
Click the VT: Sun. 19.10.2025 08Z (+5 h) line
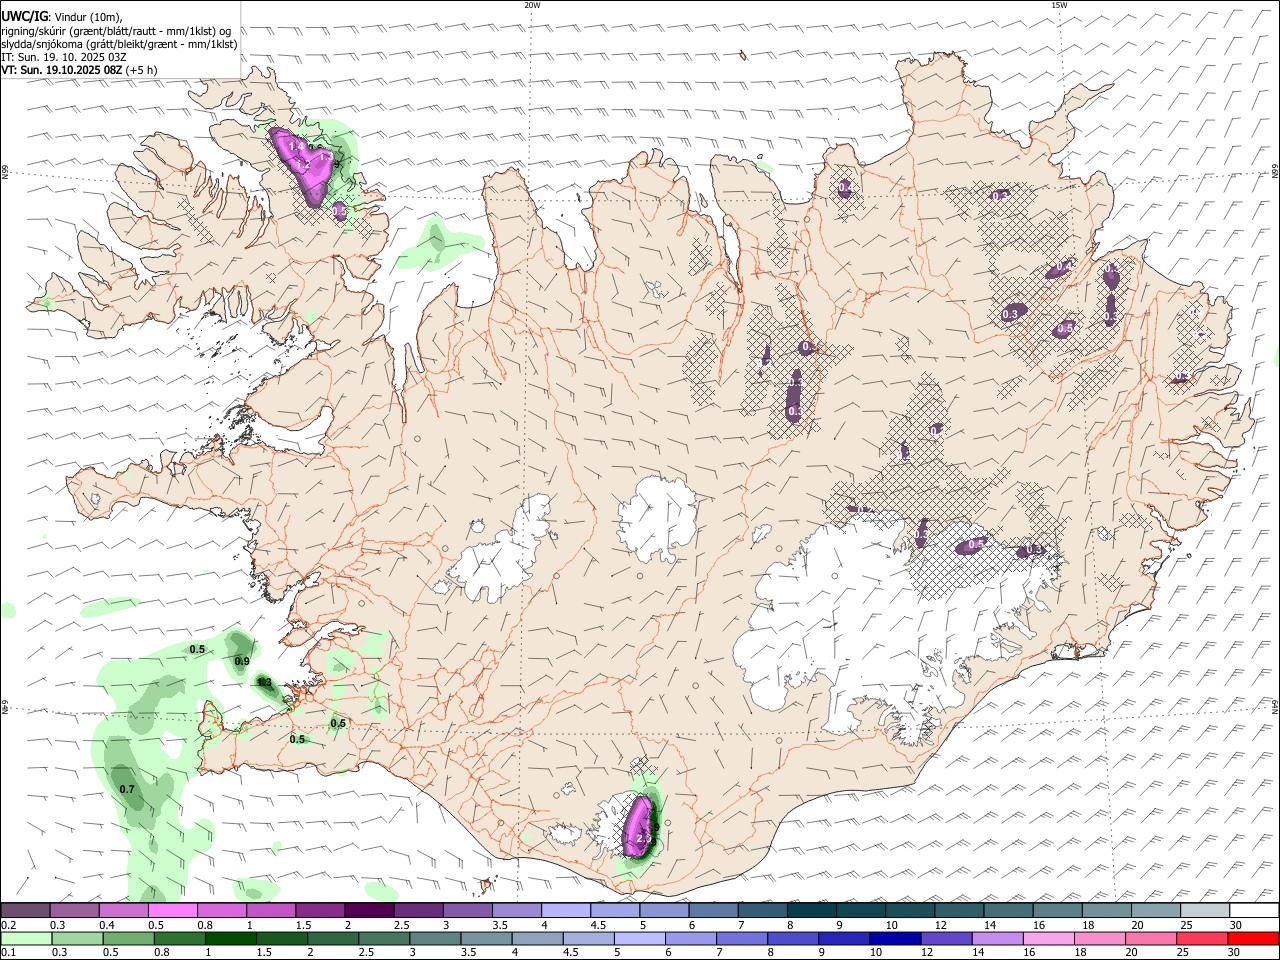click(78, 70)
